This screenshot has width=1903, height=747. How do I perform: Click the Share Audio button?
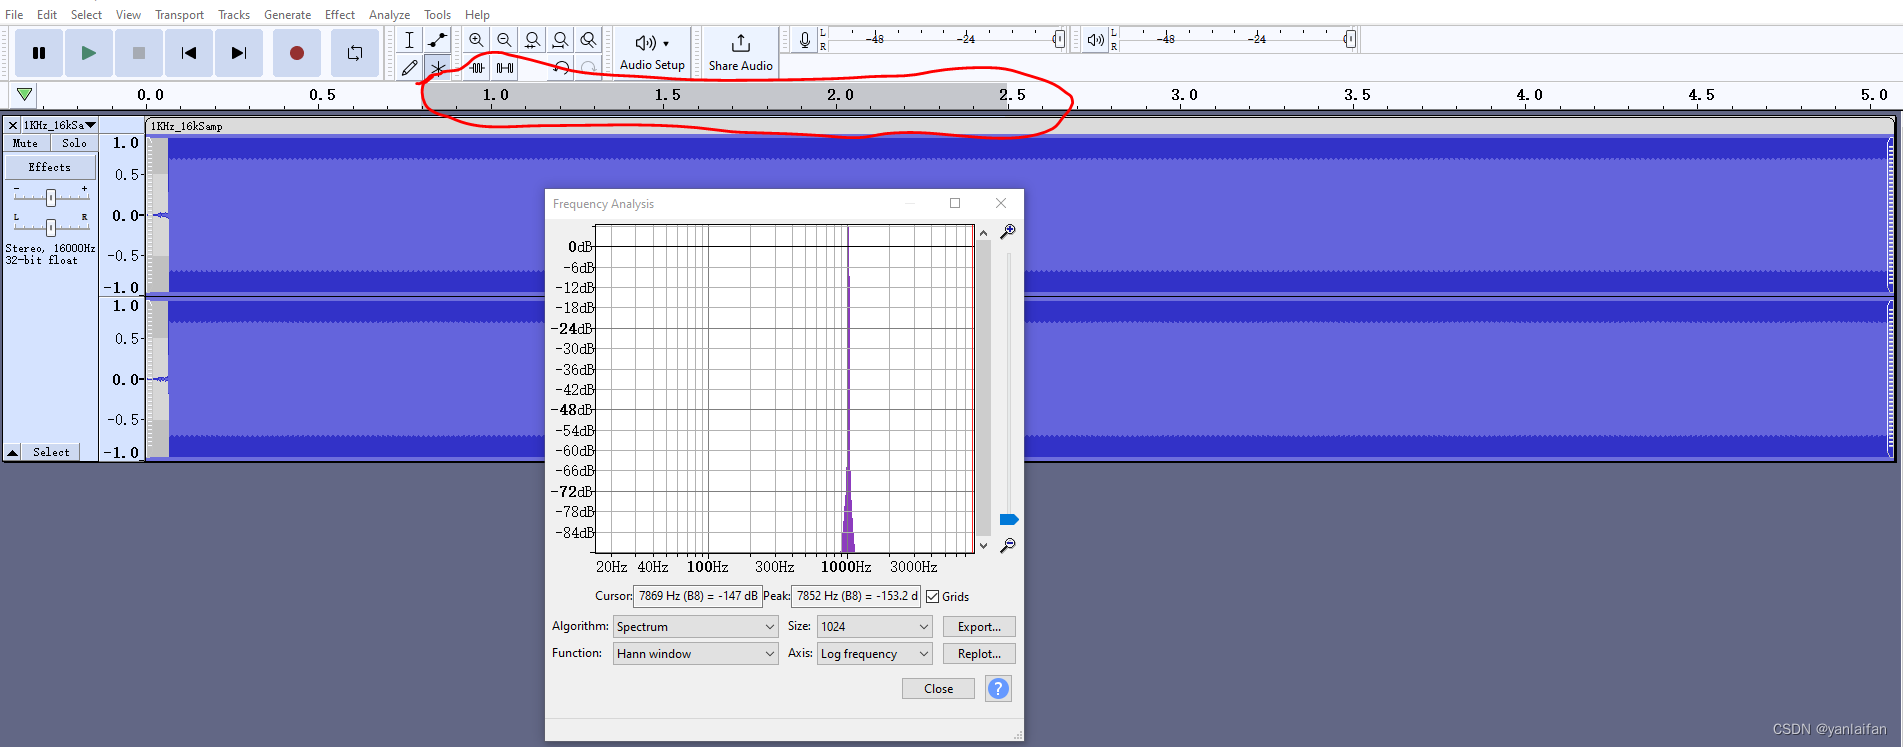(741, 52)
